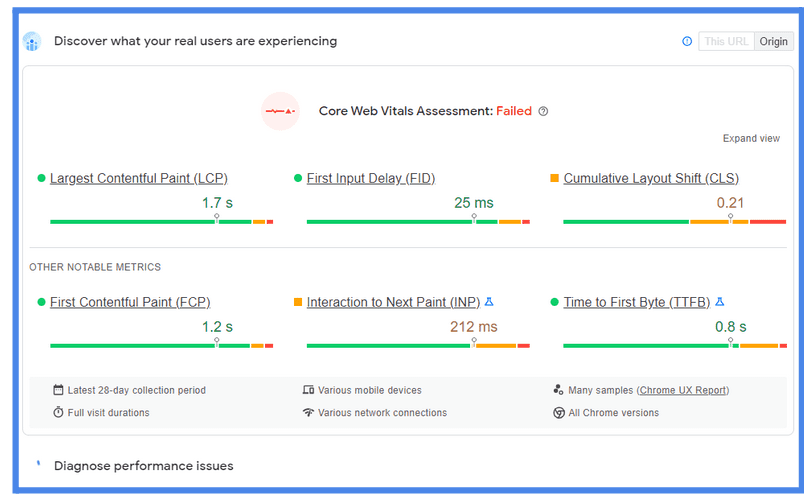Expand view of the metrics
Screen dimensions: 807x497
(x=751, y=138)
